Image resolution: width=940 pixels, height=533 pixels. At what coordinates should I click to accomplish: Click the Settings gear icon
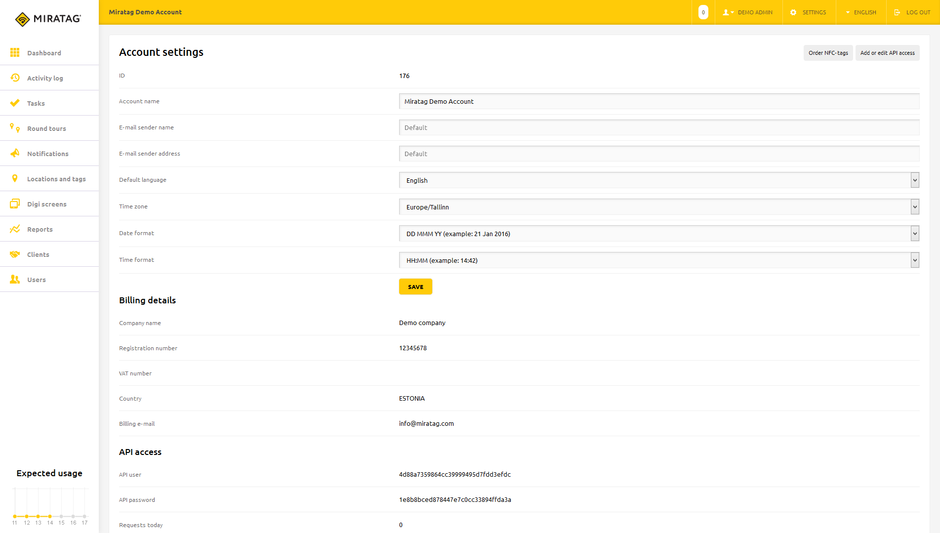pos(793,12)
